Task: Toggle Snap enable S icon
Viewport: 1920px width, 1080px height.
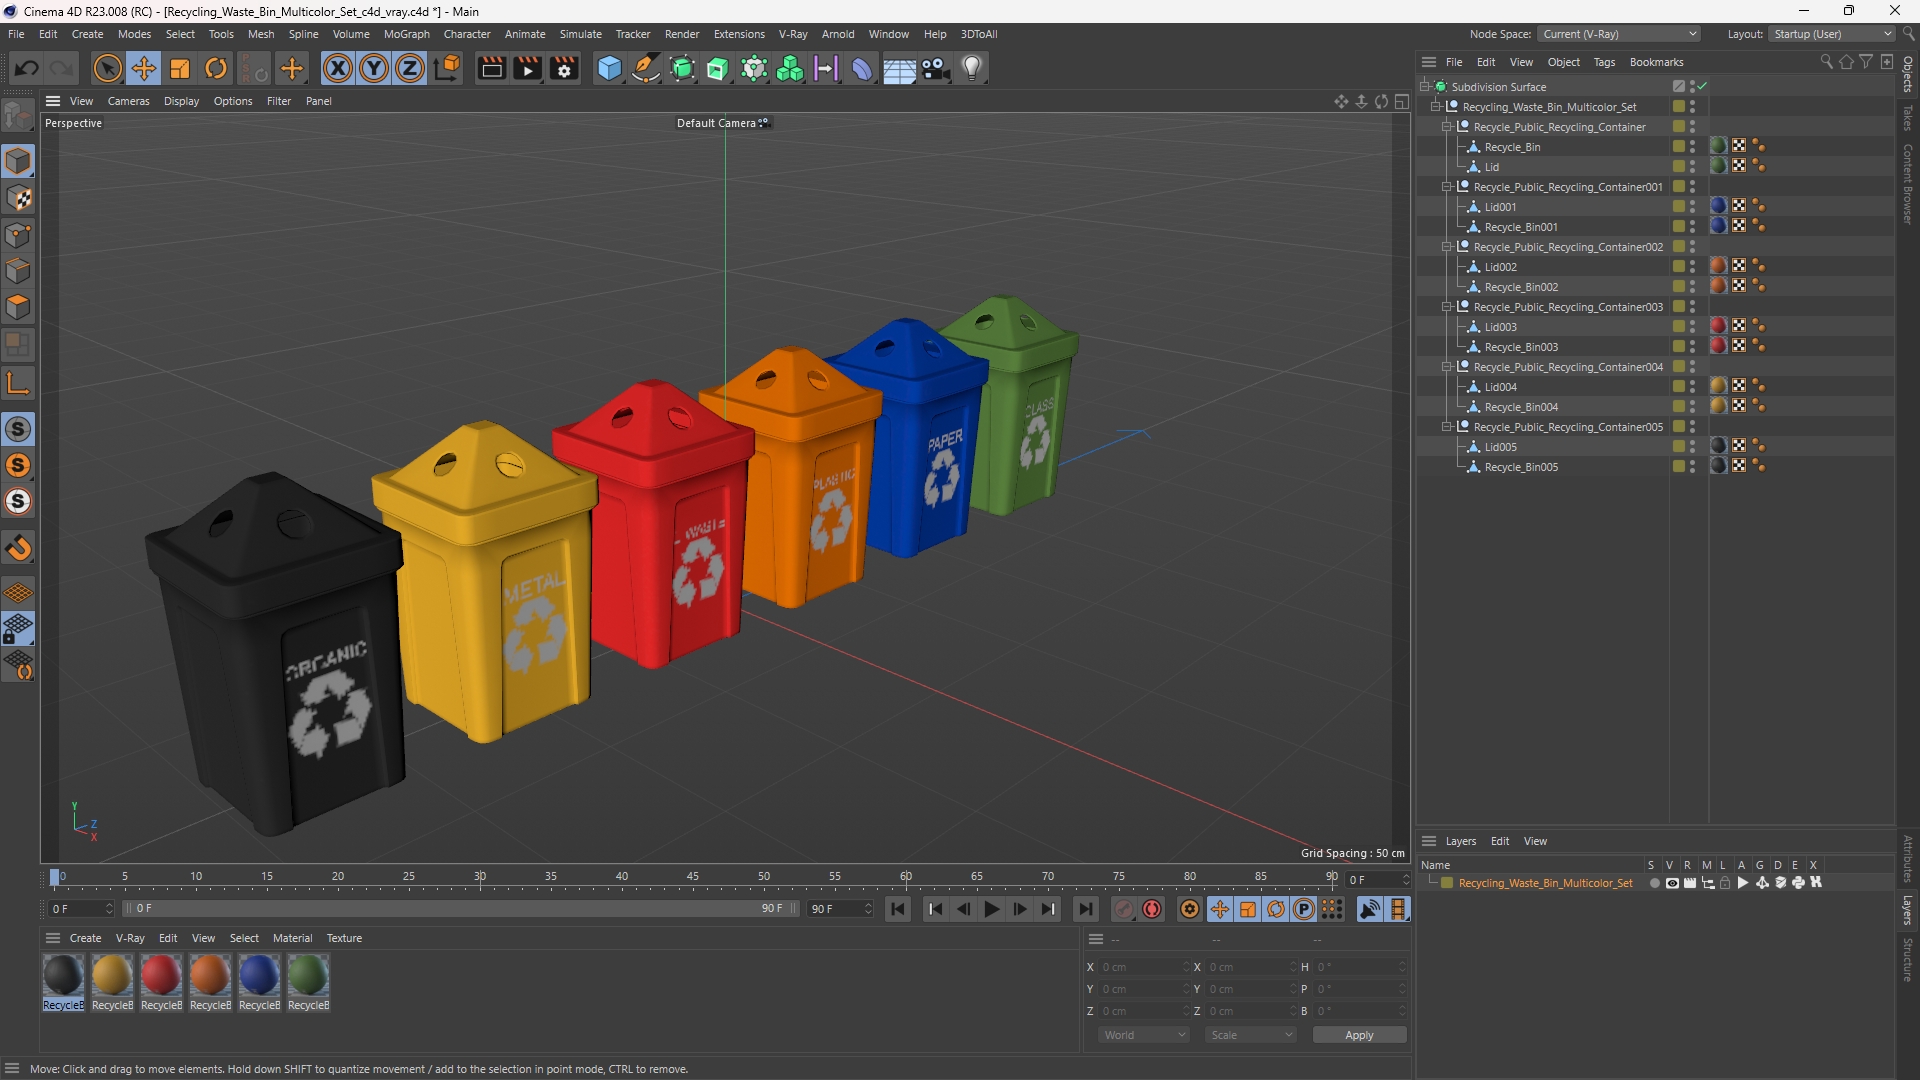Action: 19,429
